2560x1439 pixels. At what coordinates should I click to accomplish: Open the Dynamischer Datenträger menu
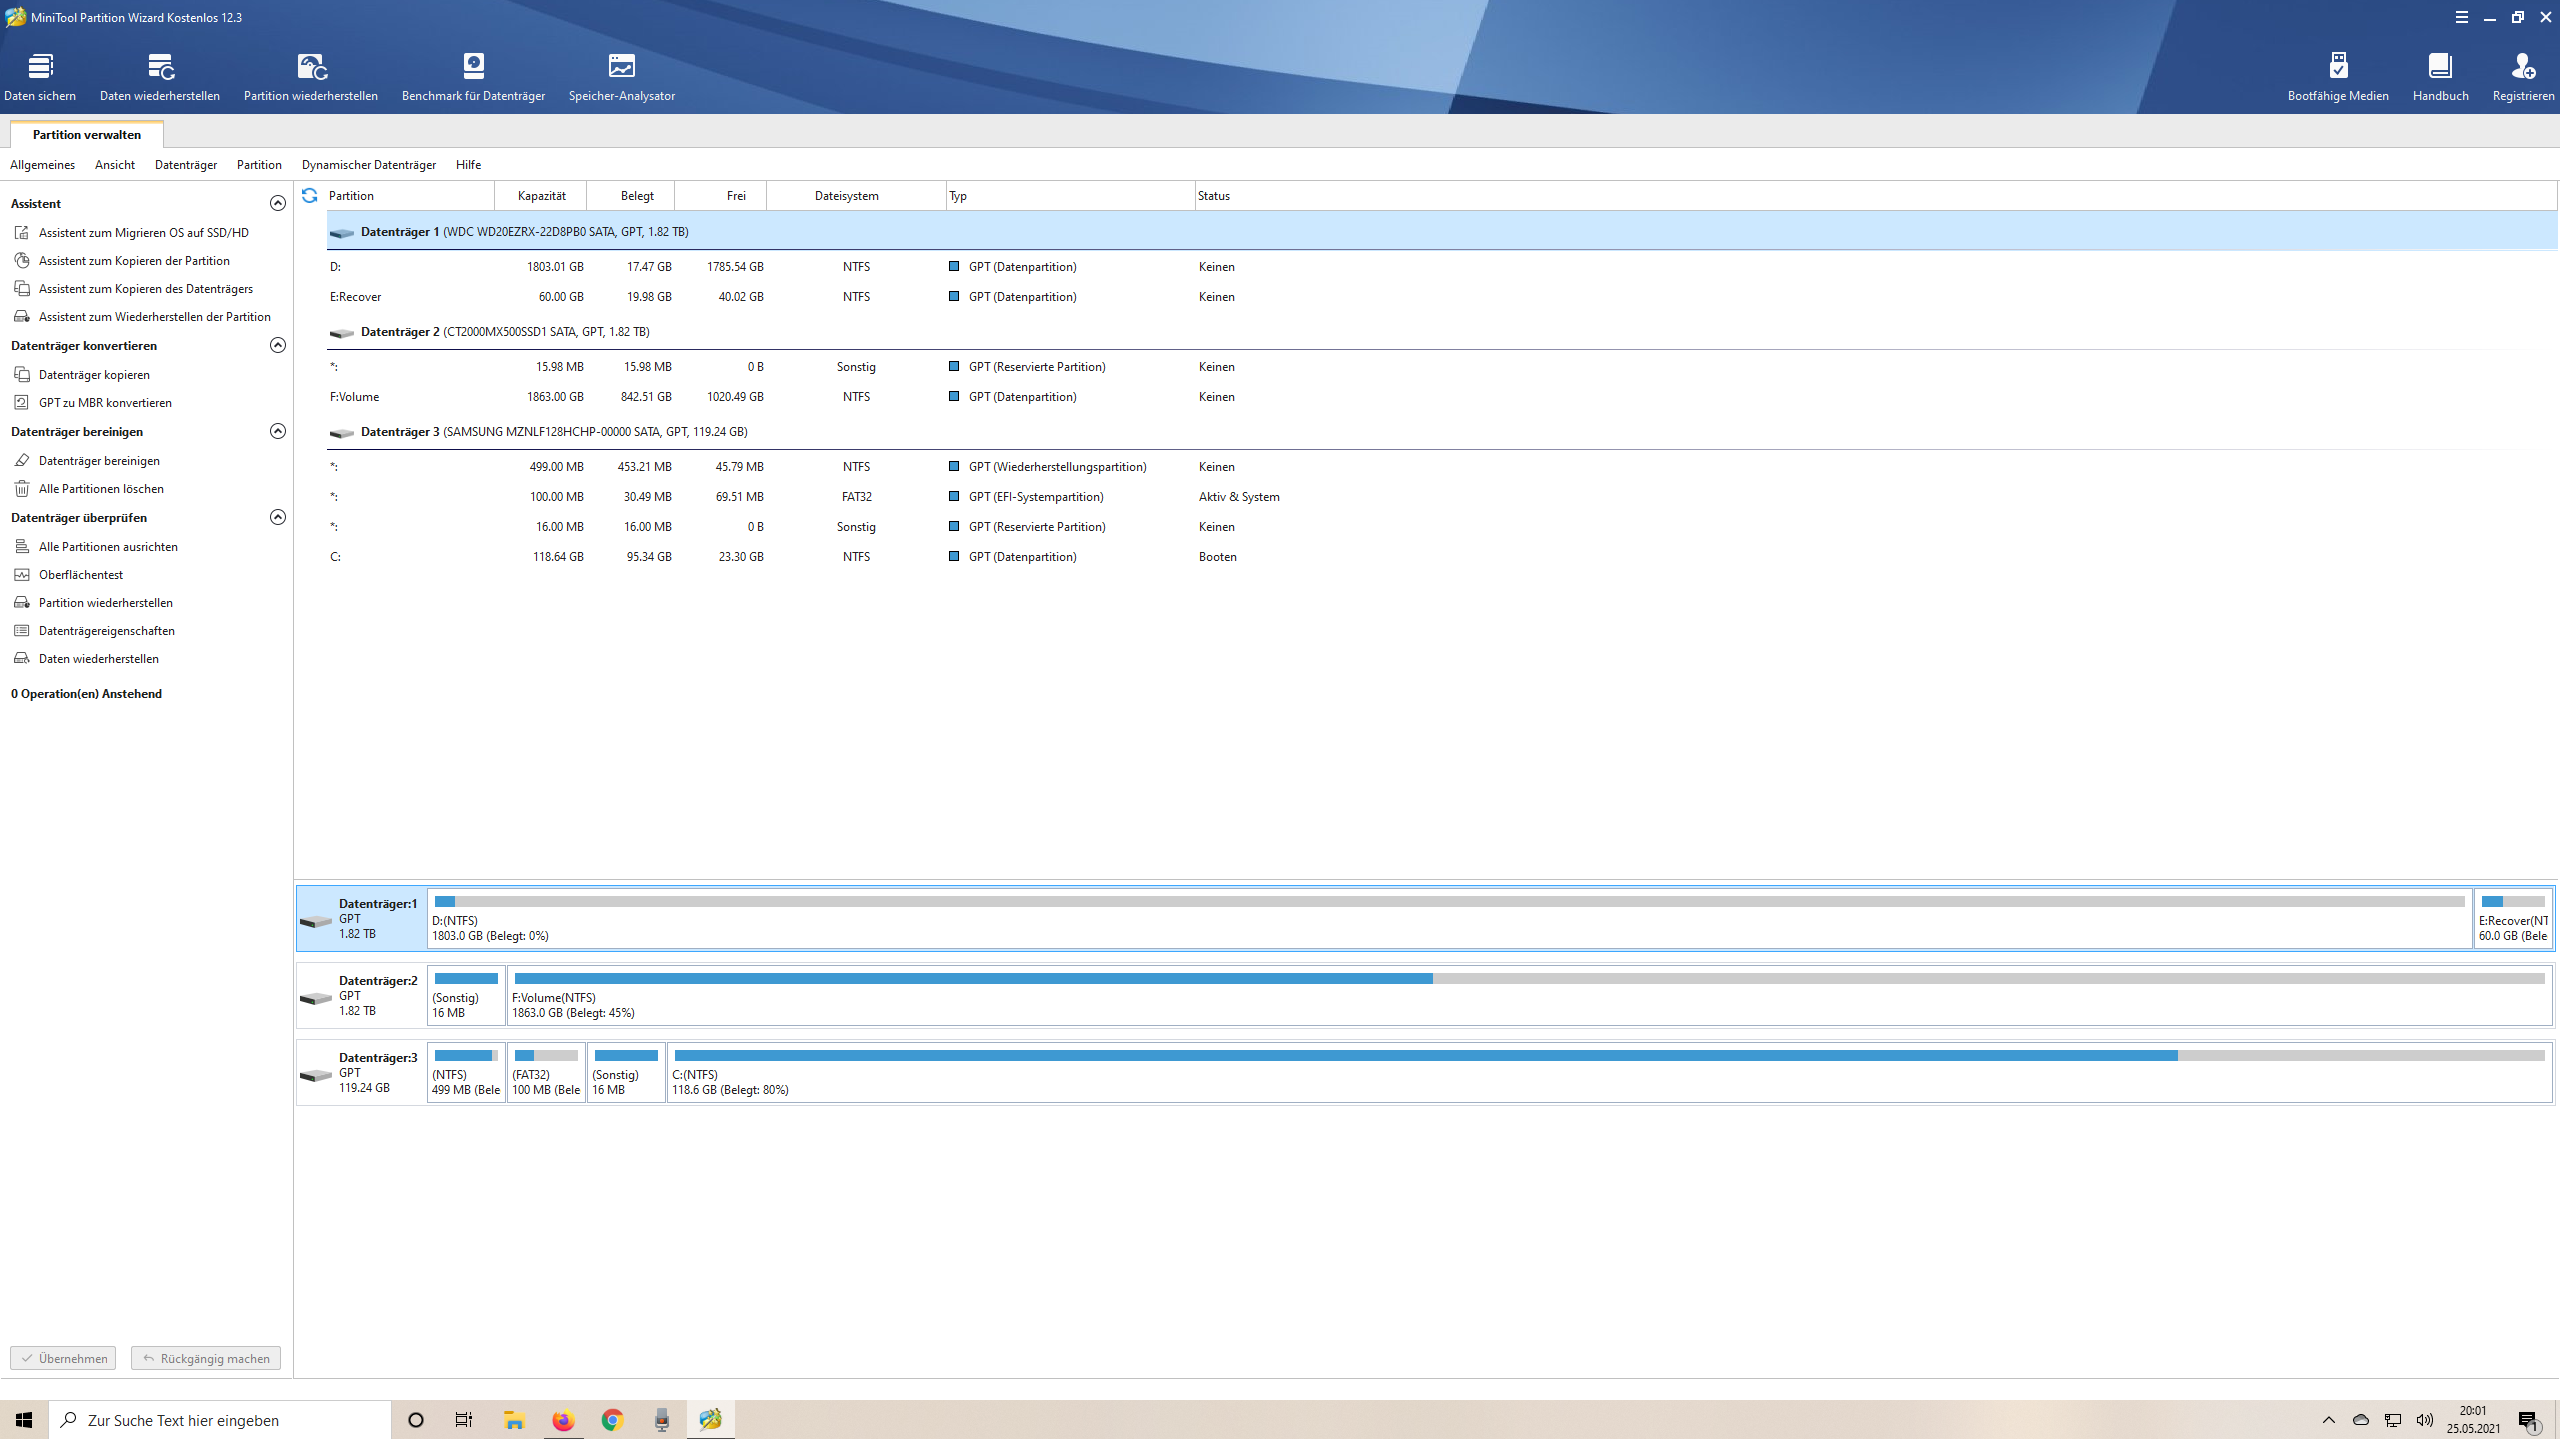(368, 164)
